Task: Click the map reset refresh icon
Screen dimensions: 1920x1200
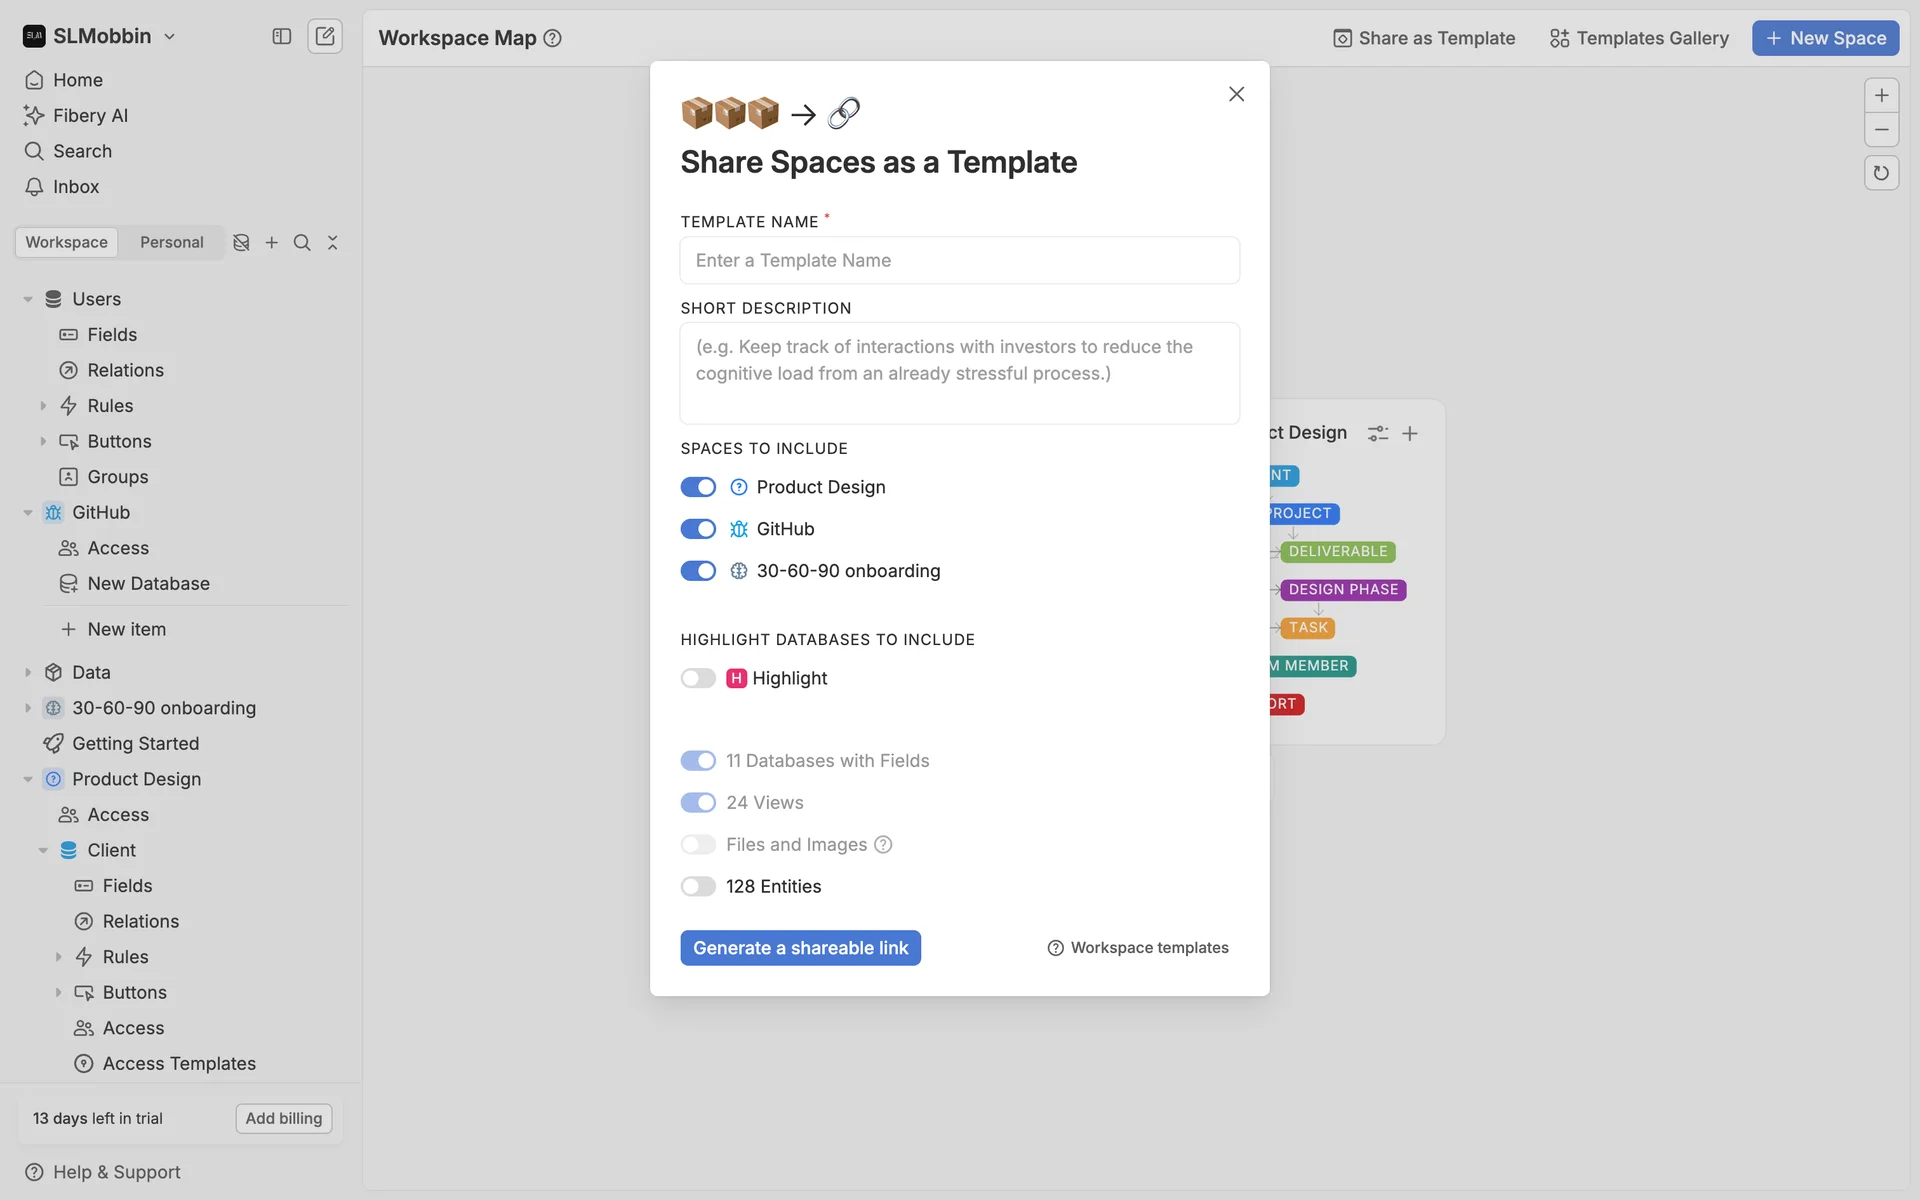Action: tap(1881, 173)
